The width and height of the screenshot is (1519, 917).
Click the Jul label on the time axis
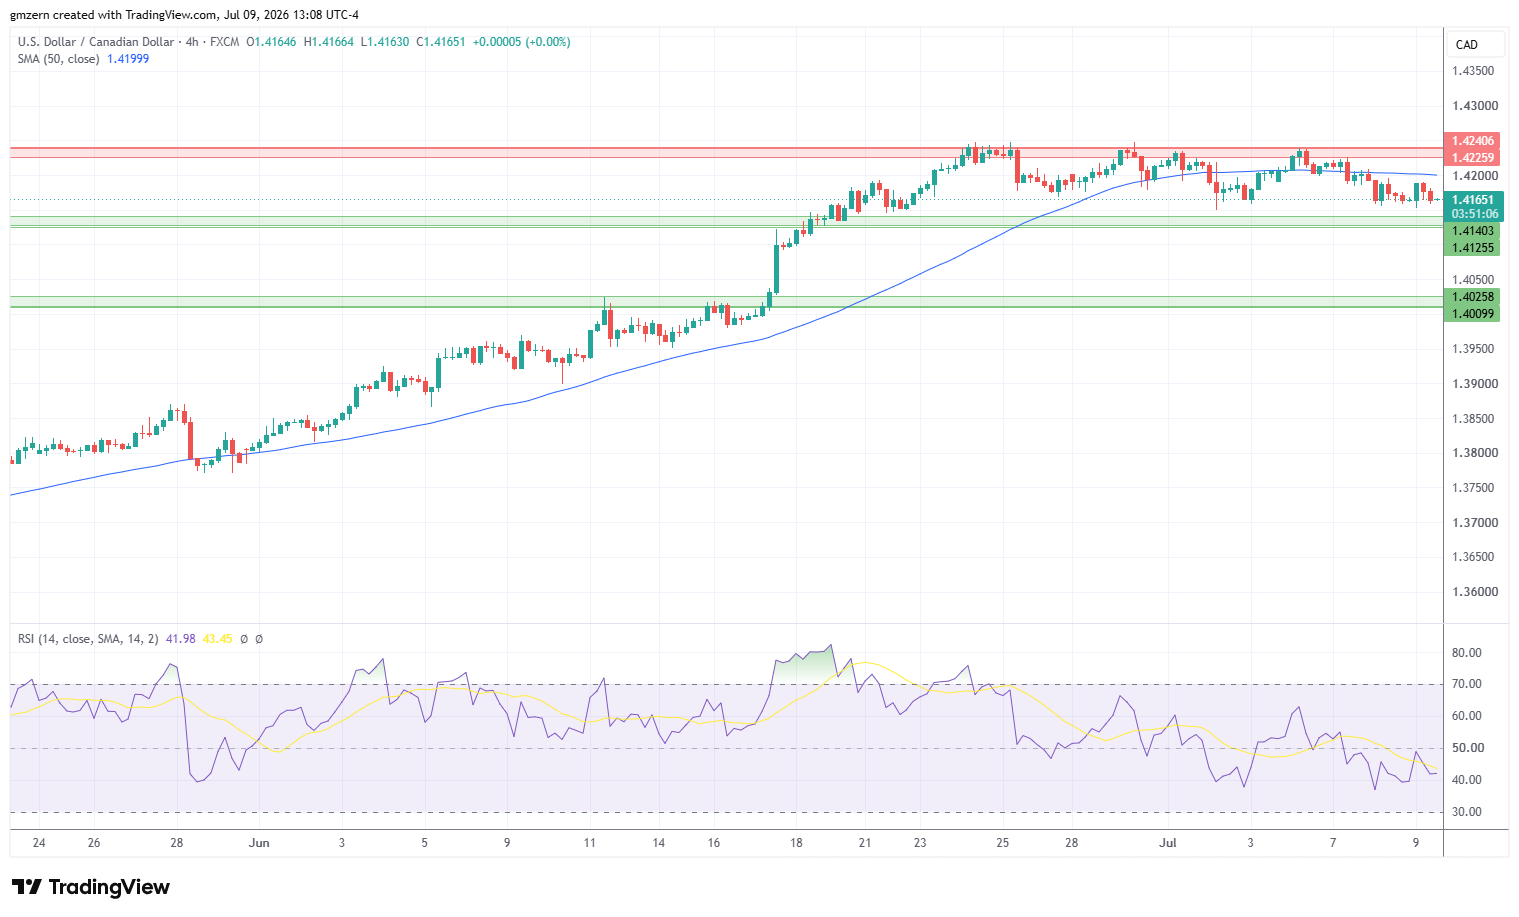coord(1168,843)
